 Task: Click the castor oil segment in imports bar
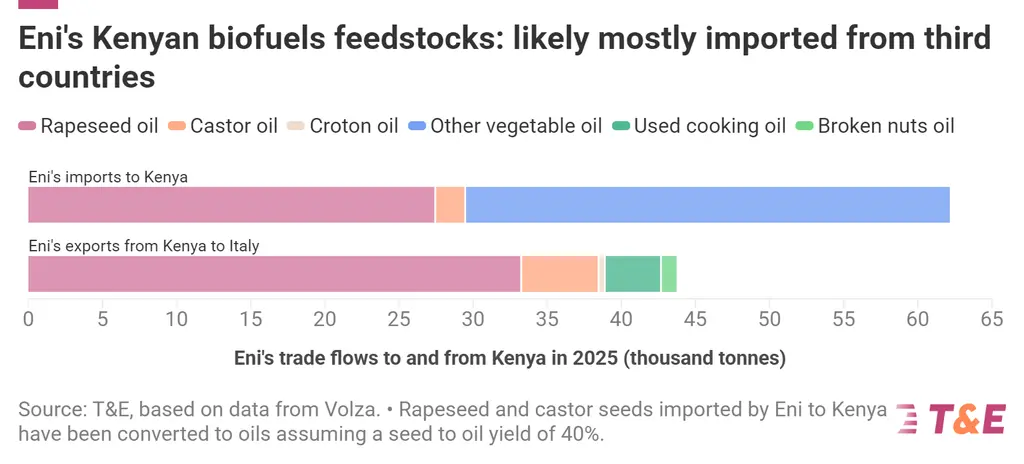(x=450, y=204)
